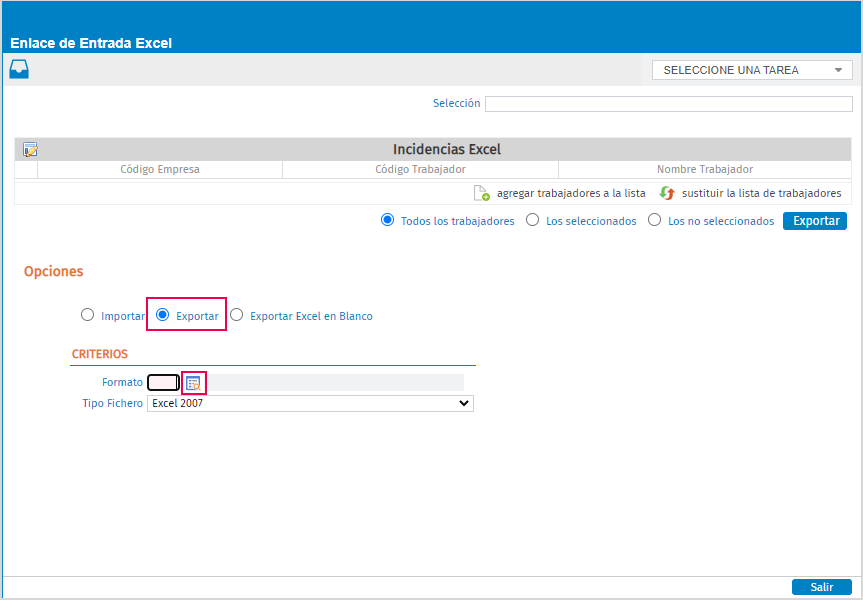863x600 pixels.
Task: Click the Salir button
Action: (822, 587)
